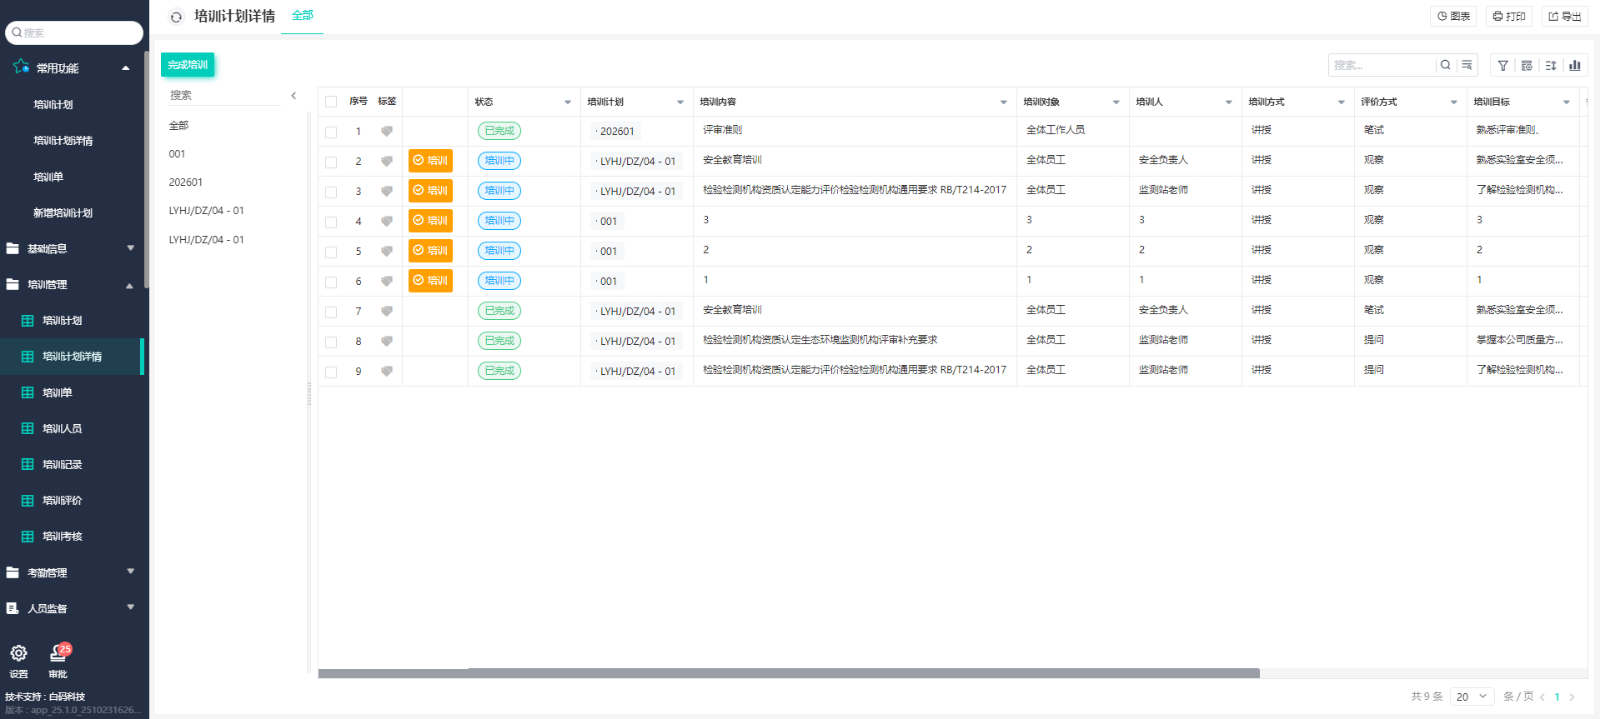The height and width of the screenshot is (719, 1600).
Task: Open the 培训对象 column filter dropdown
Action: (1116, 102)
